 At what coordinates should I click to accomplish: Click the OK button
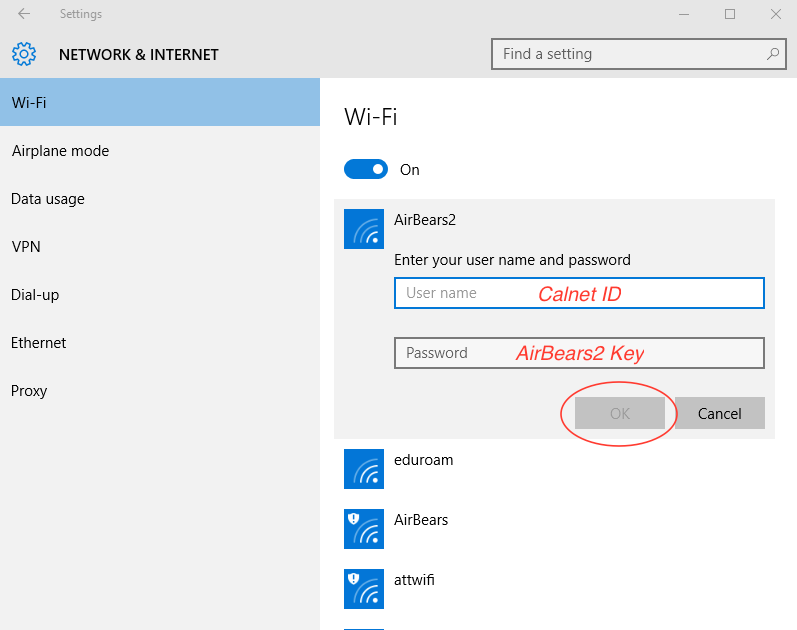click(620, 413)
